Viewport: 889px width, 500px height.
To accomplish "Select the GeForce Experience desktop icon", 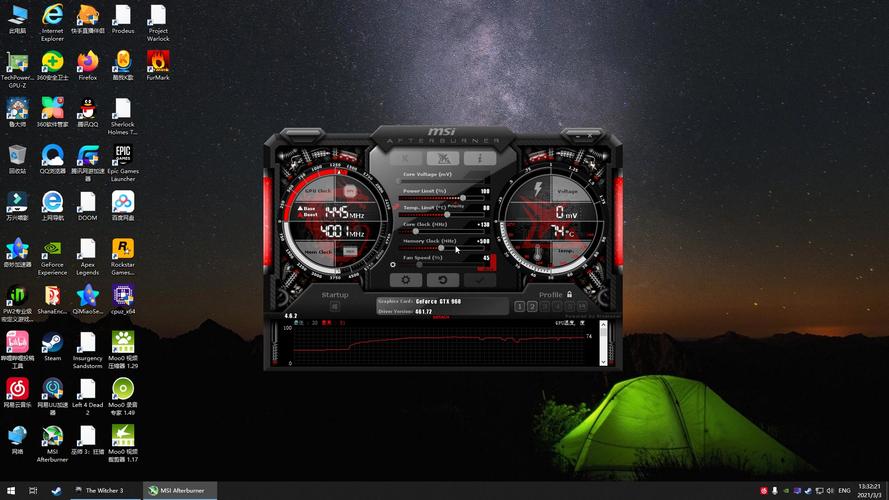I will coord(52,256).
